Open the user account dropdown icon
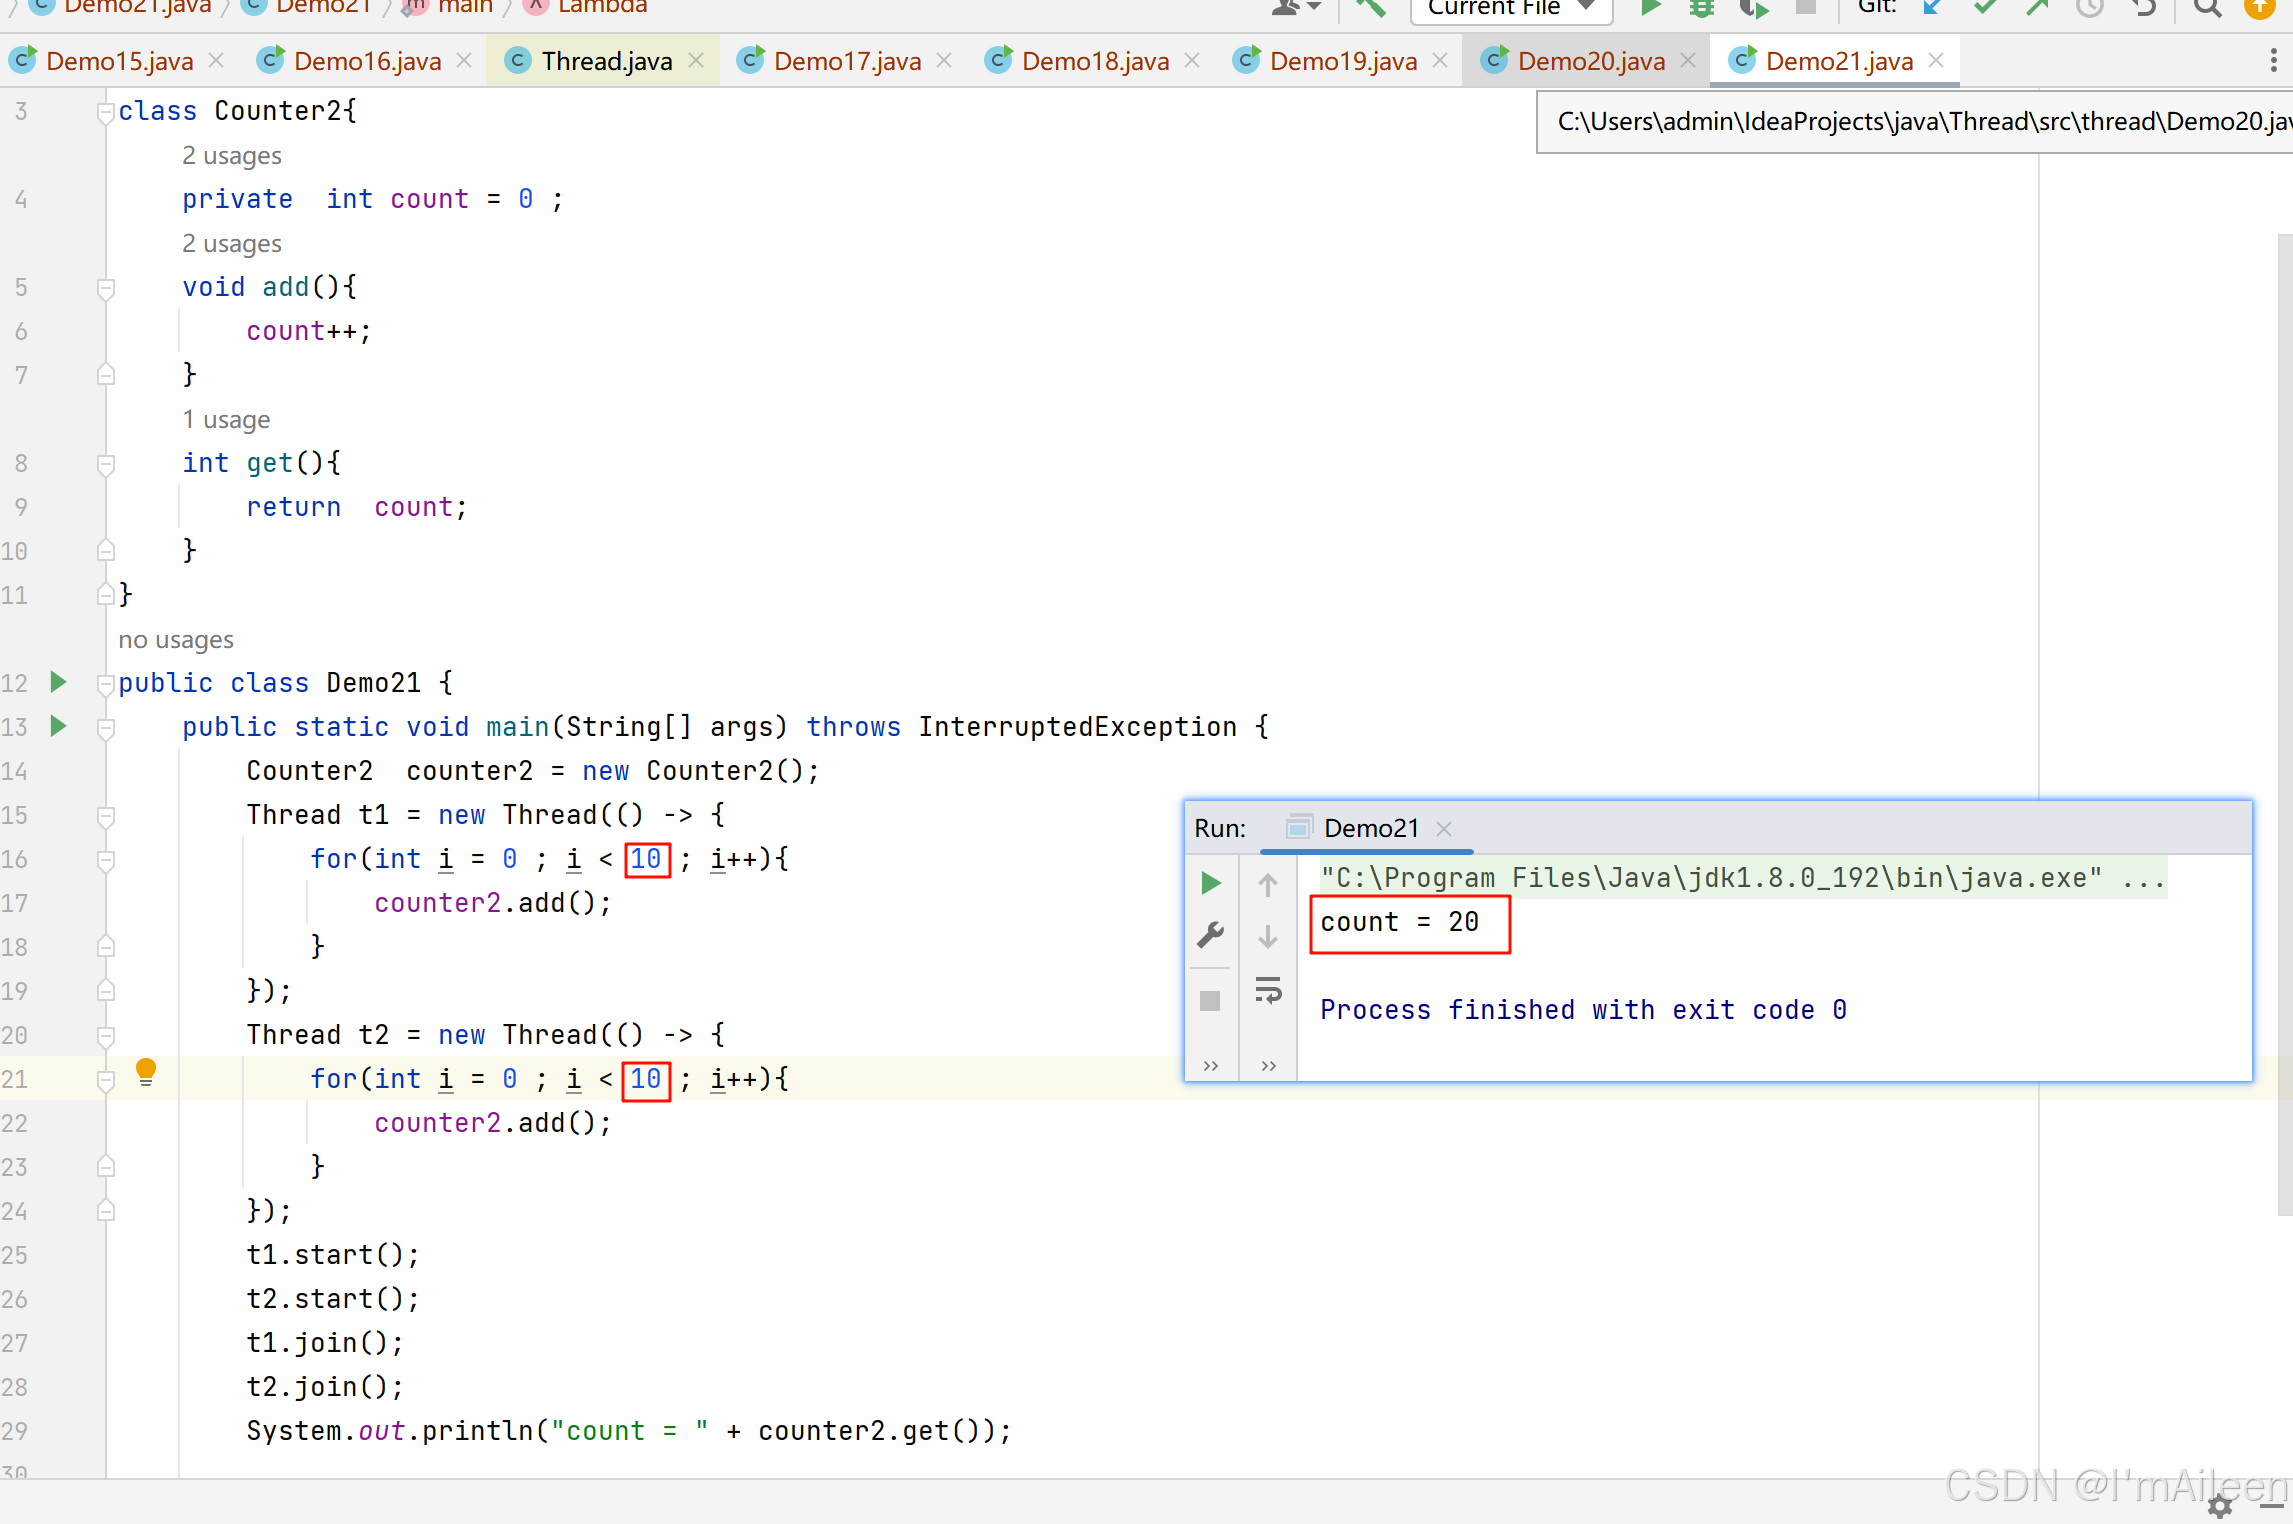This screenshot has height=1524, width=2293. tap(1296, 8)
